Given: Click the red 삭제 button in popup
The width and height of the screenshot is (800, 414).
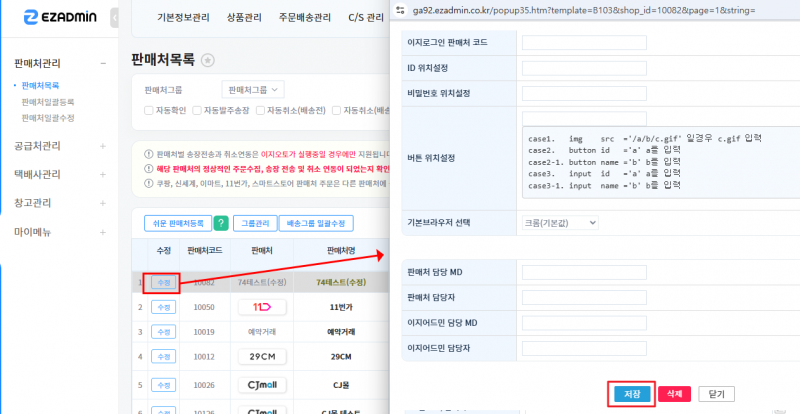Looking at the screenshot, I should pyautogui.click(x=674, y=394).
